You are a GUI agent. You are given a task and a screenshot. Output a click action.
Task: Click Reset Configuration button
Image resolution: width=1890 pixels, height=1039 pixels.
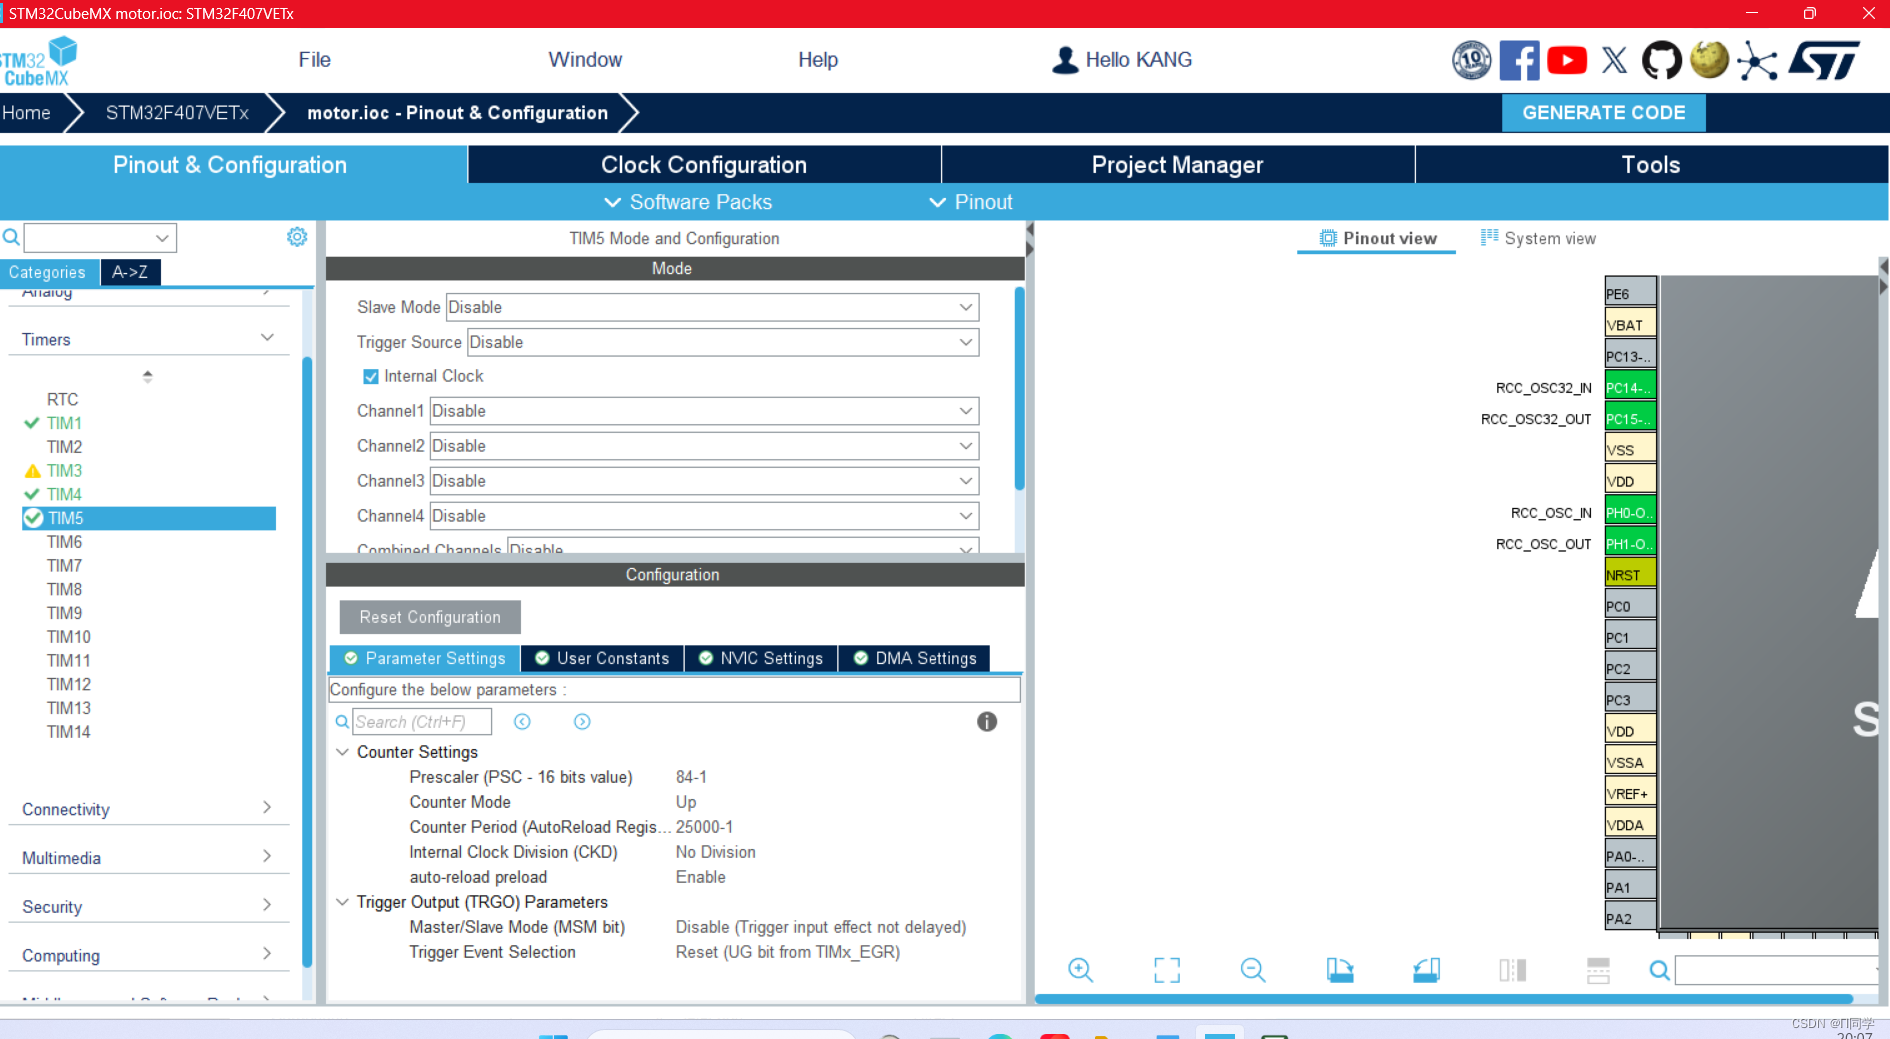430,617
